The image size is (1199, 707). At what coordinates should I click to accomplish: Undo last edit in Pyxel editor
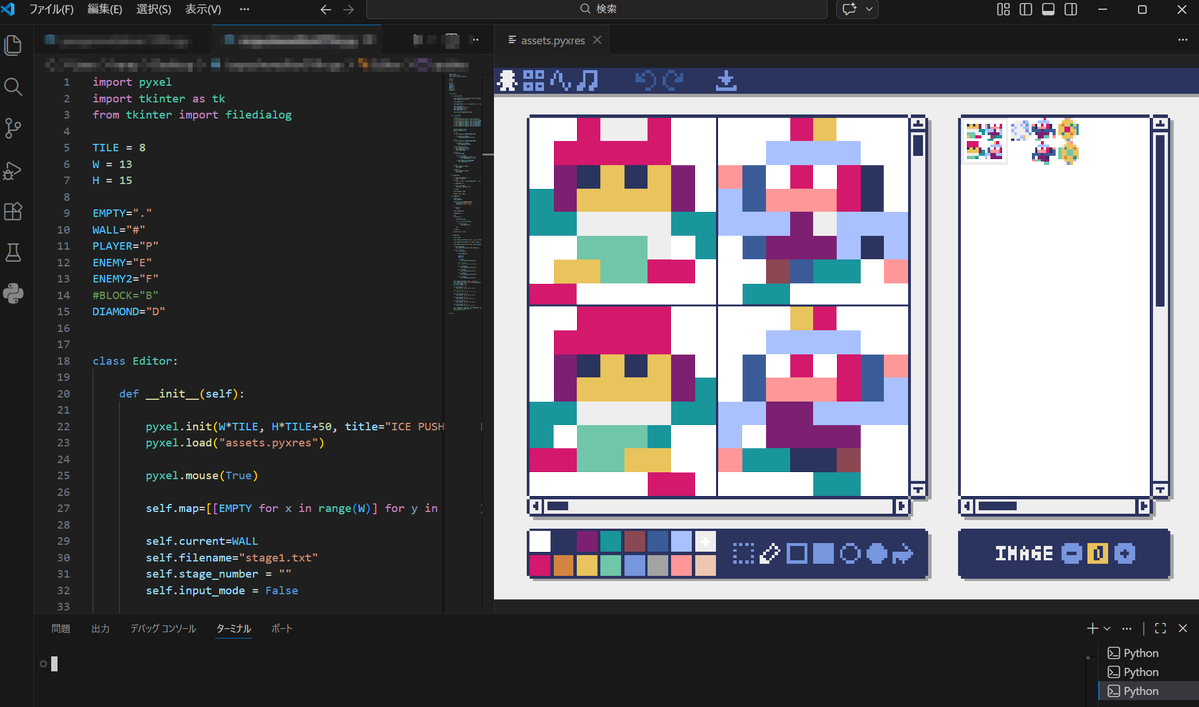pyautogui.click(x=645, y=80)
